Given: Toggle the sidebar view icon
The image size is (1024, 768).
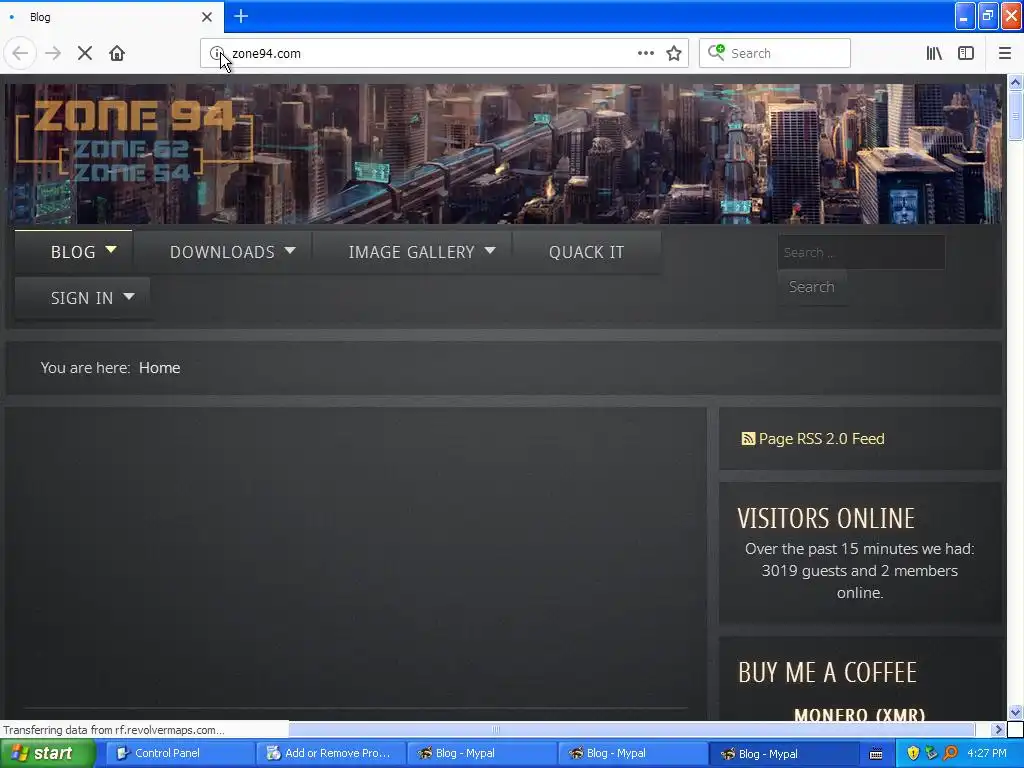Looking at the screenshot, I should pos(966,53).
